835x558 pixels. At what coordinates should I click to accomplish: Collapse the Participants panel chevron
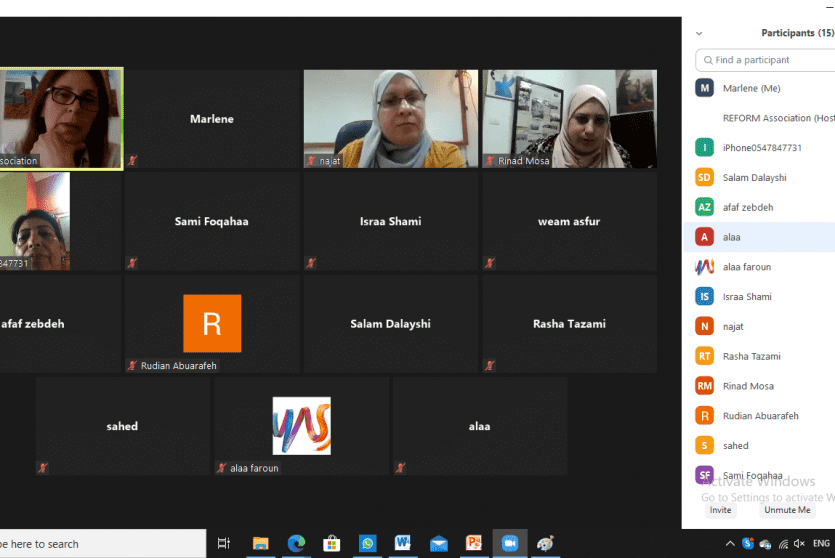pyautogui.click(x=699, y=33)
